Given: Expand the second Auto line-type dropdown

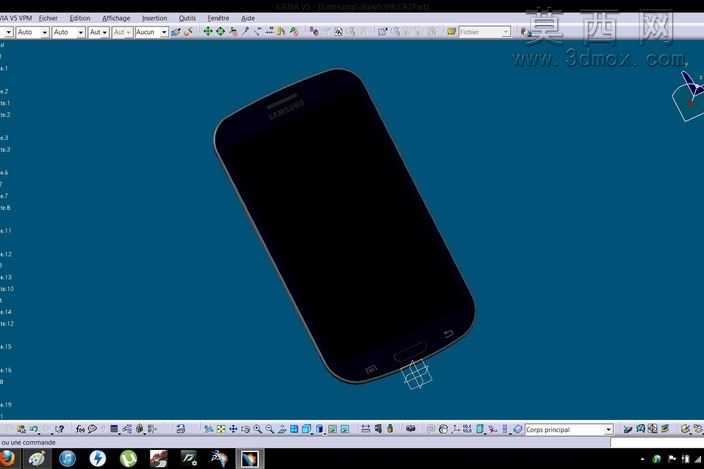Looking at the screenshot, I should (68, 32).
